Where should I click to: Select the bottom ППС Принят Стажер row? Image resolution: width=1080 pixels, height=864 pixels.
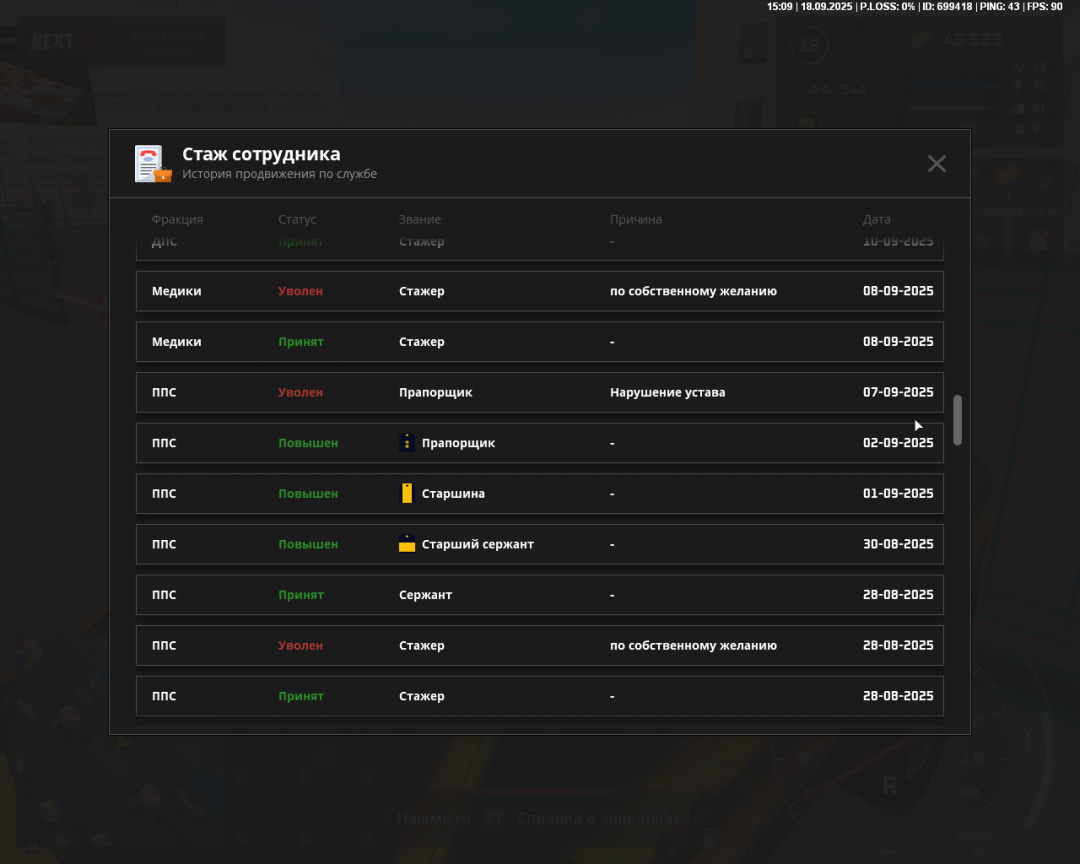pos(540,696)
